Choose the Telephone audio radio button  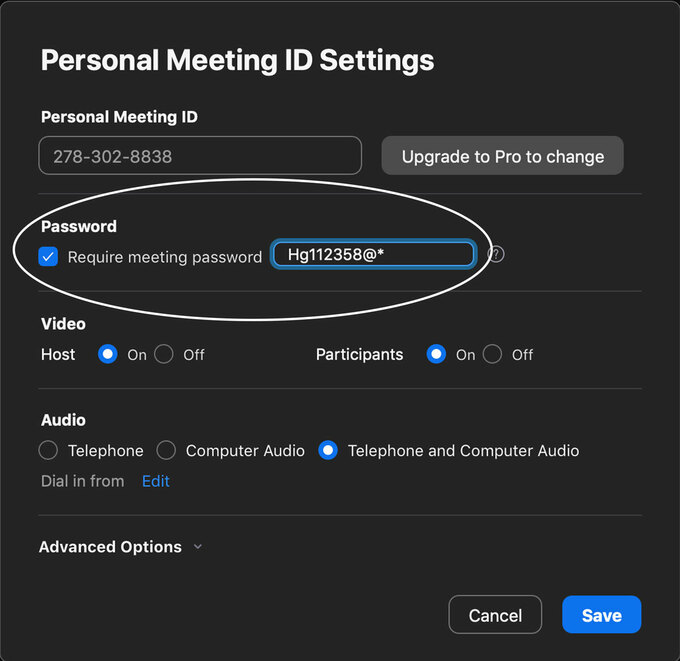coord(48,450)
